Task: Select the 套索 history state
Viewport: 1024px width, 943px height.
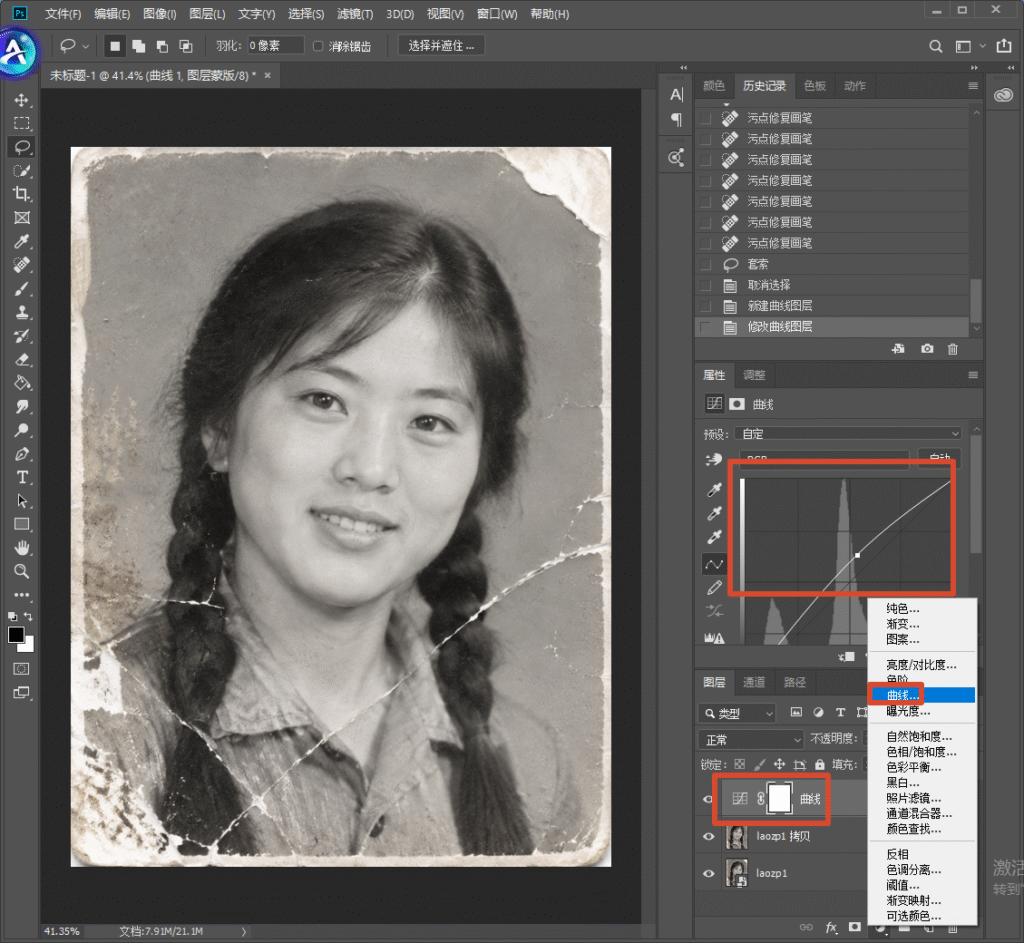Action: 832,264
